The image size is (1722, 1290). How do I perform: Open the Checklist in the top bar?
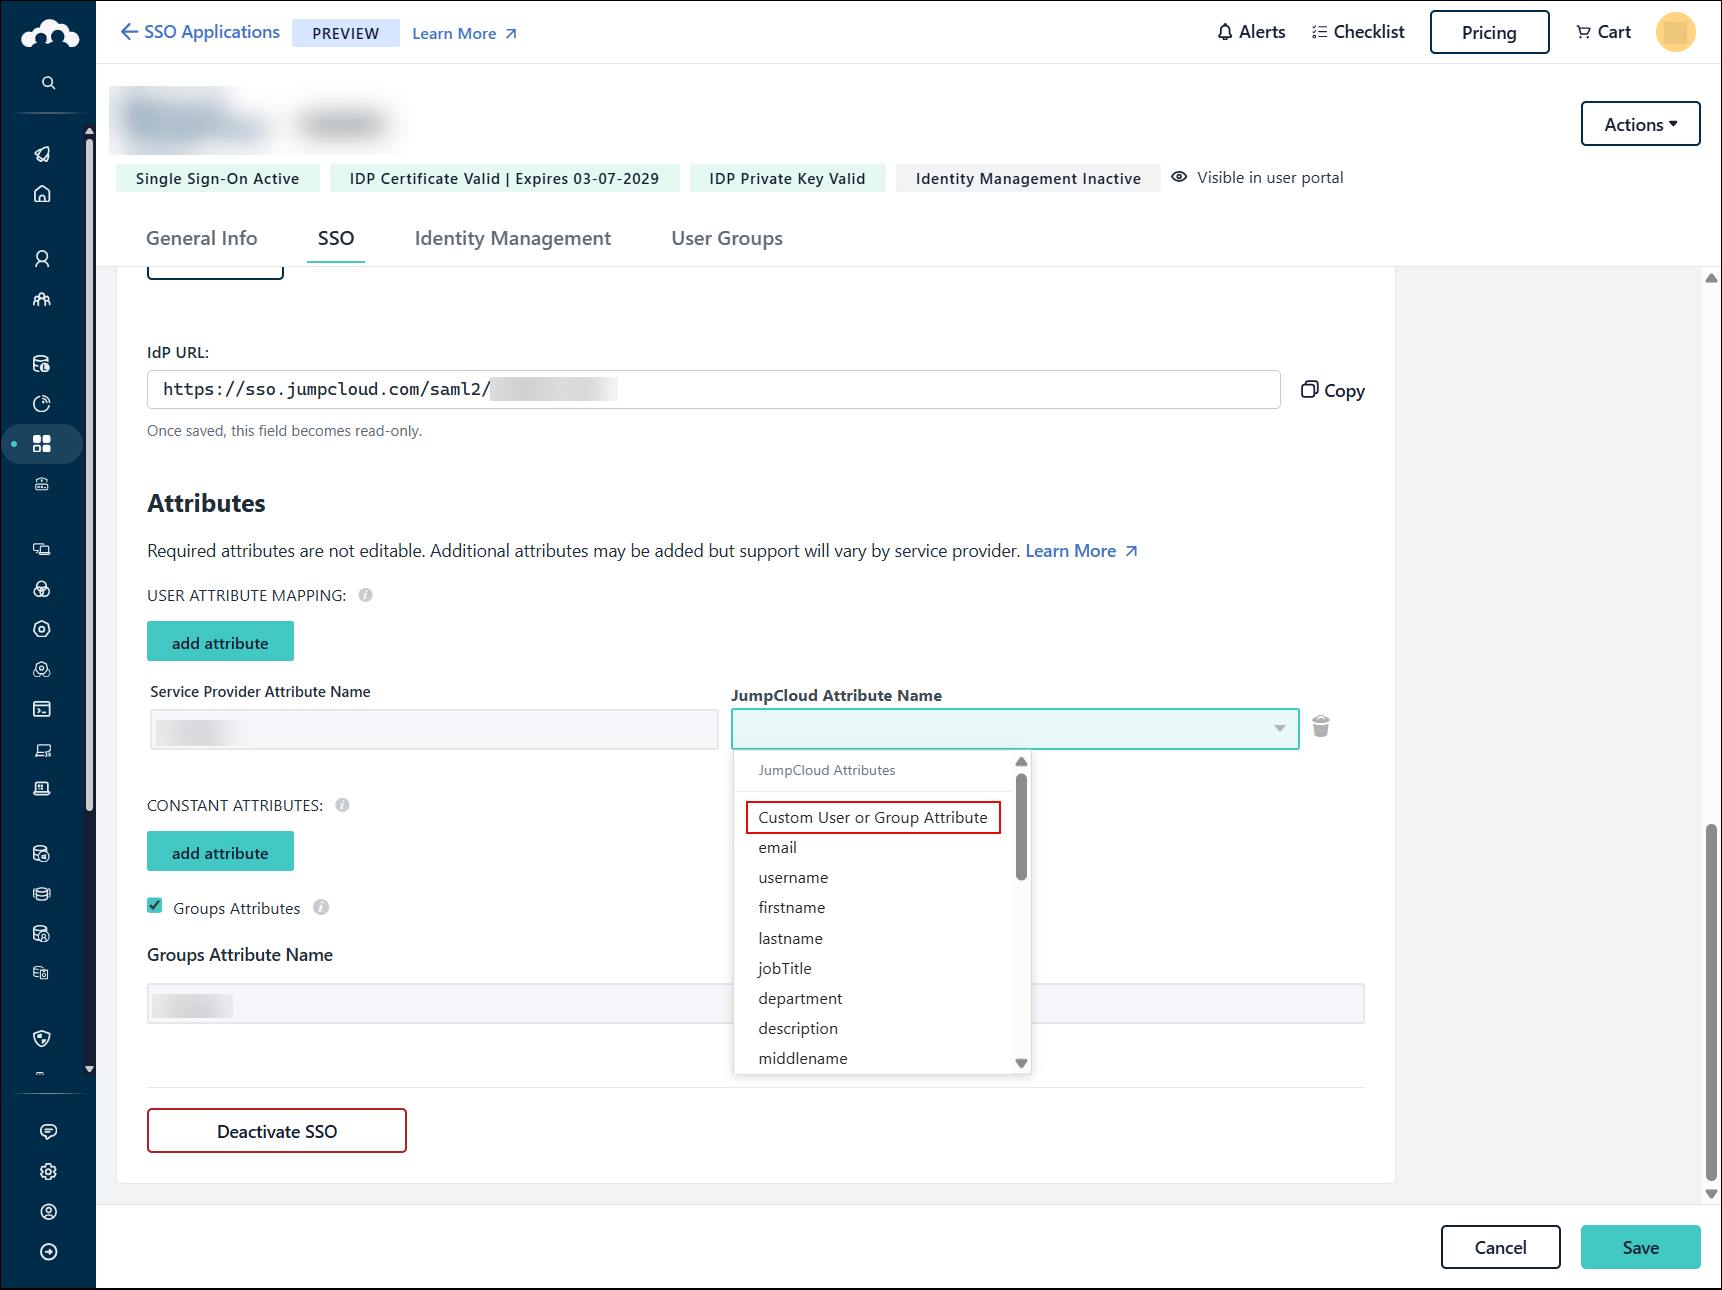tap(1358, 32)
